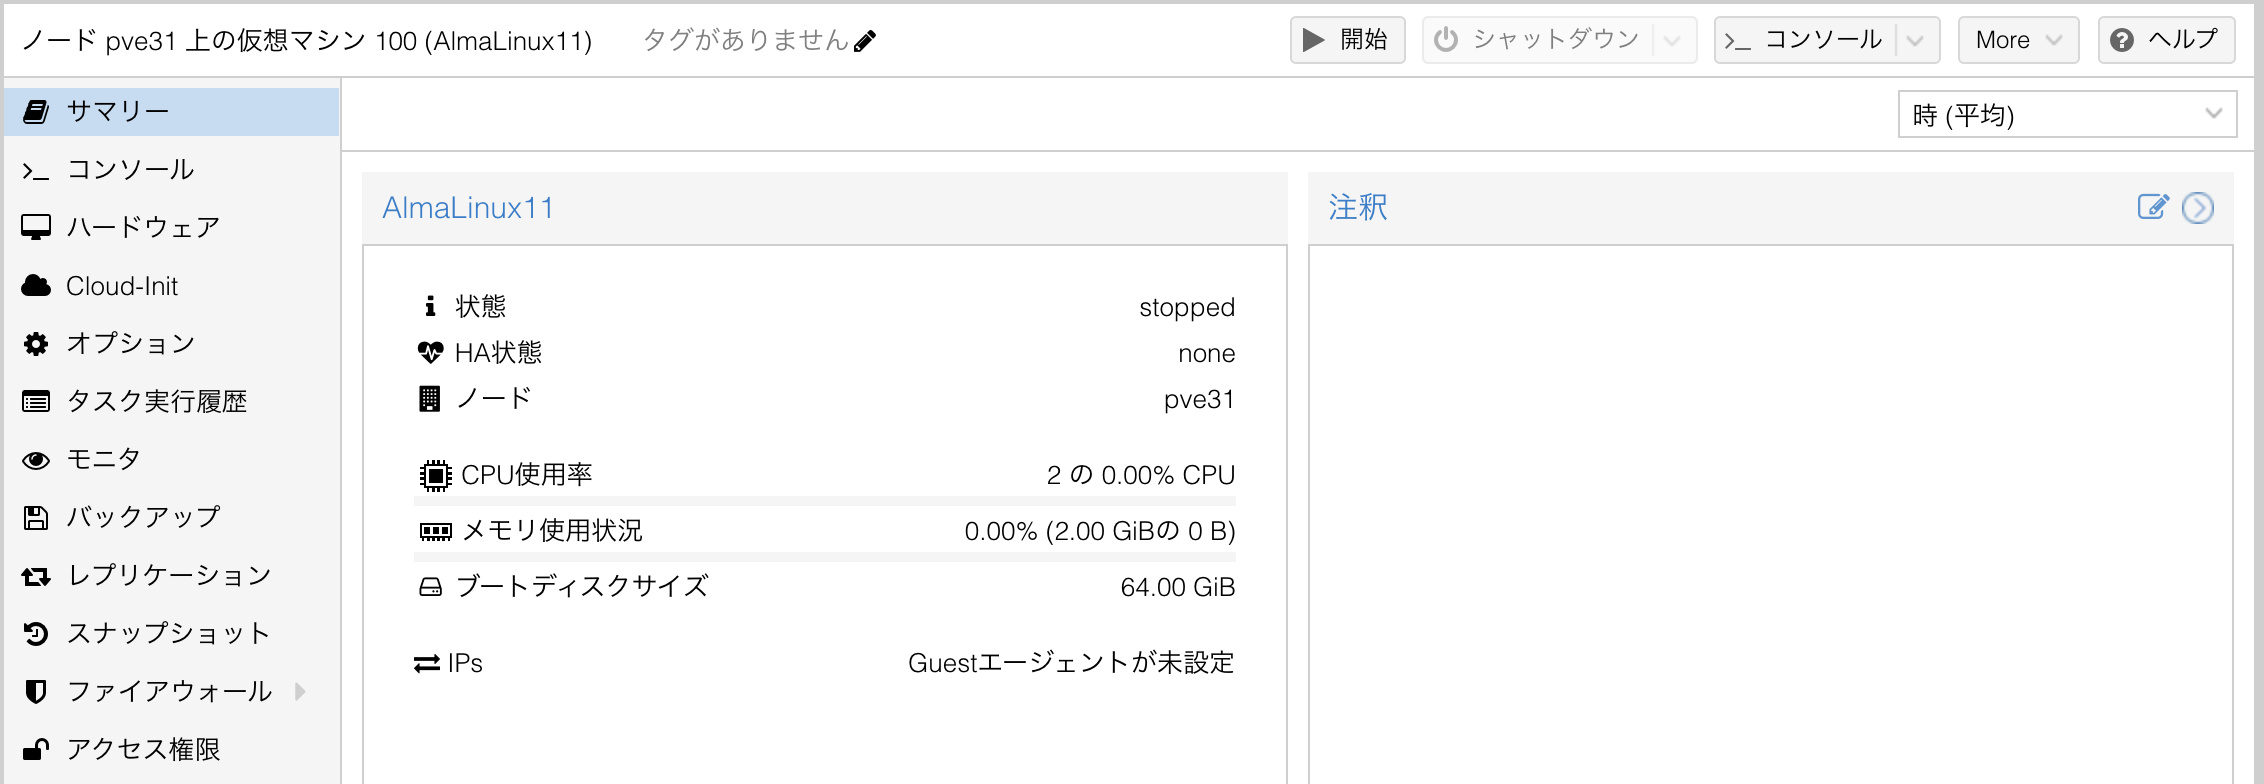Click the terminal icon next to sidebar コンソール
Viewport: 2264px width, 784px height.
(x=36, y=171)
